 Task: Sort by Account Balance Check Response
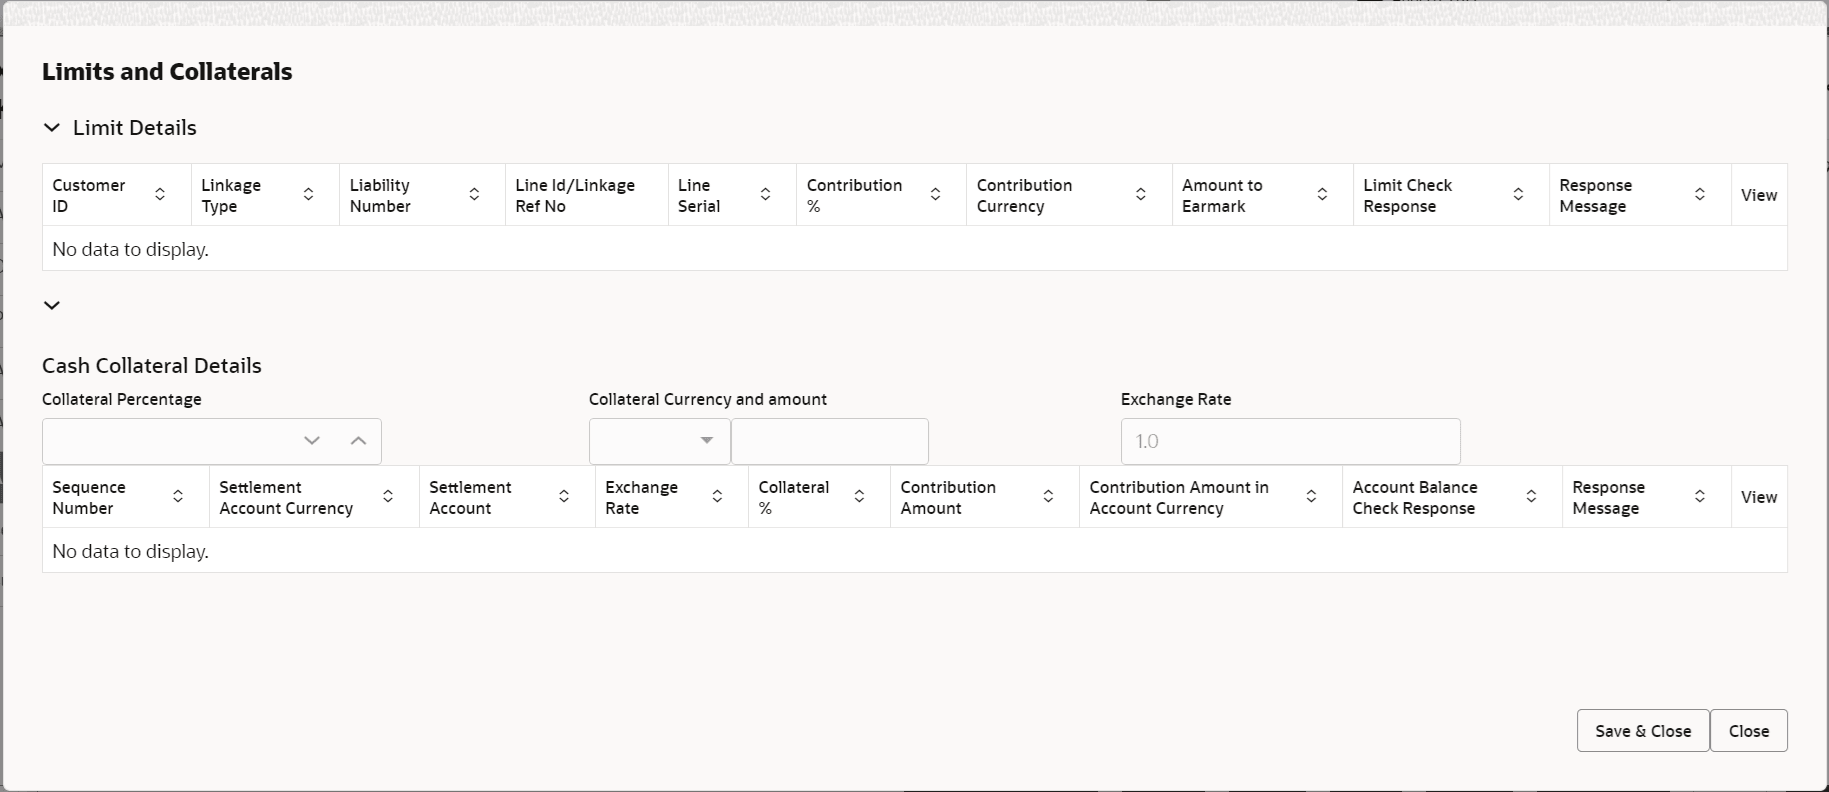pyautogui.click(x=1531, y=497)
